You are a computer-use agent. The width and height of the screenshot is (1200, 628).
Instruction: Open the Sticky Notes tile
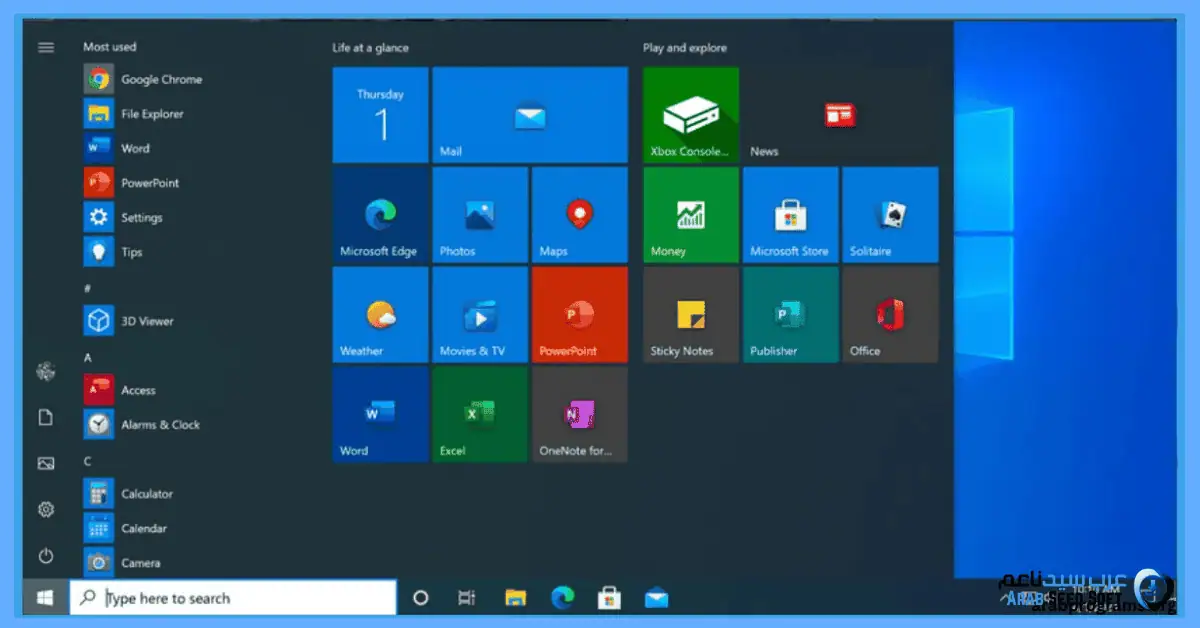tap(691, 315)
